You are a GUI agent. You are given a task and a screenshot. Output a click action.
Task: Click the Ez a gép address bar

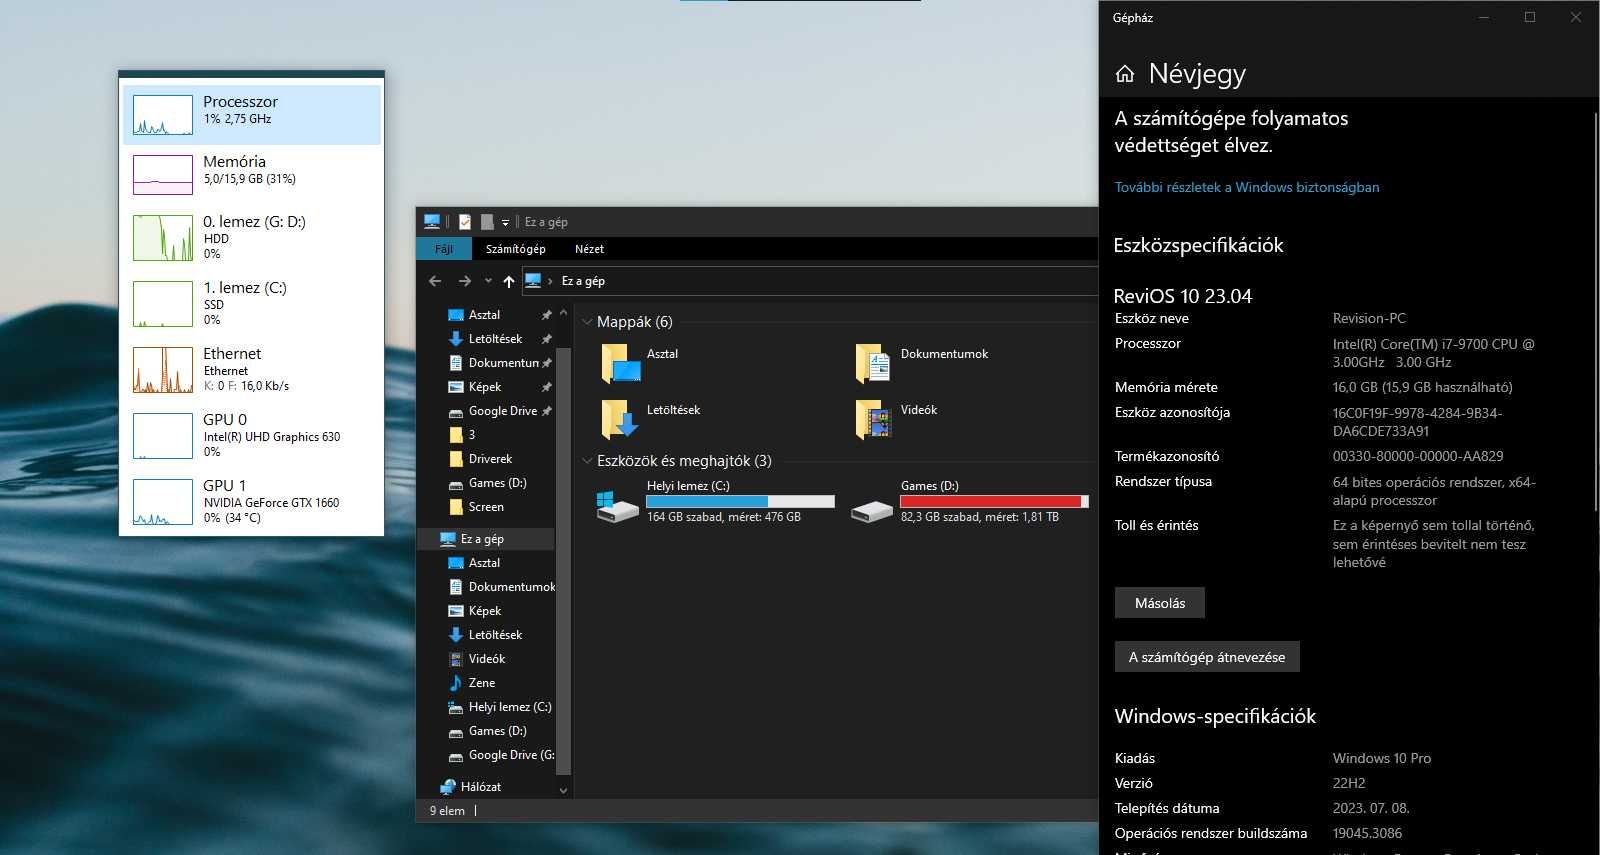click(810, 281)
